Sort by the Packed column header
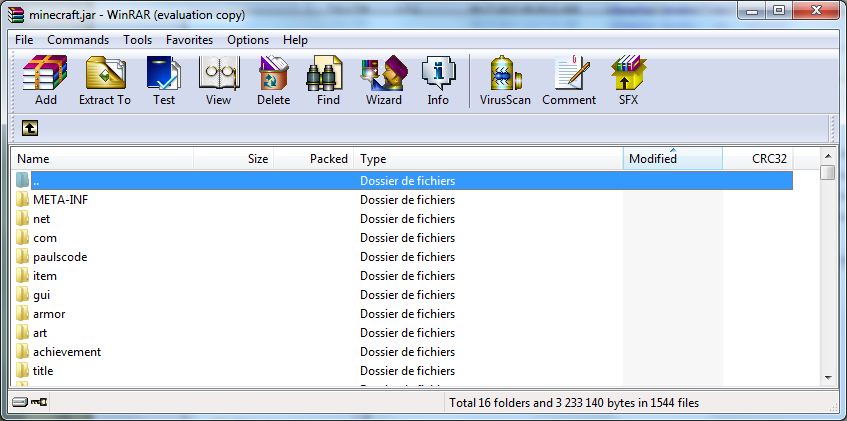 (x=314, y=159)
